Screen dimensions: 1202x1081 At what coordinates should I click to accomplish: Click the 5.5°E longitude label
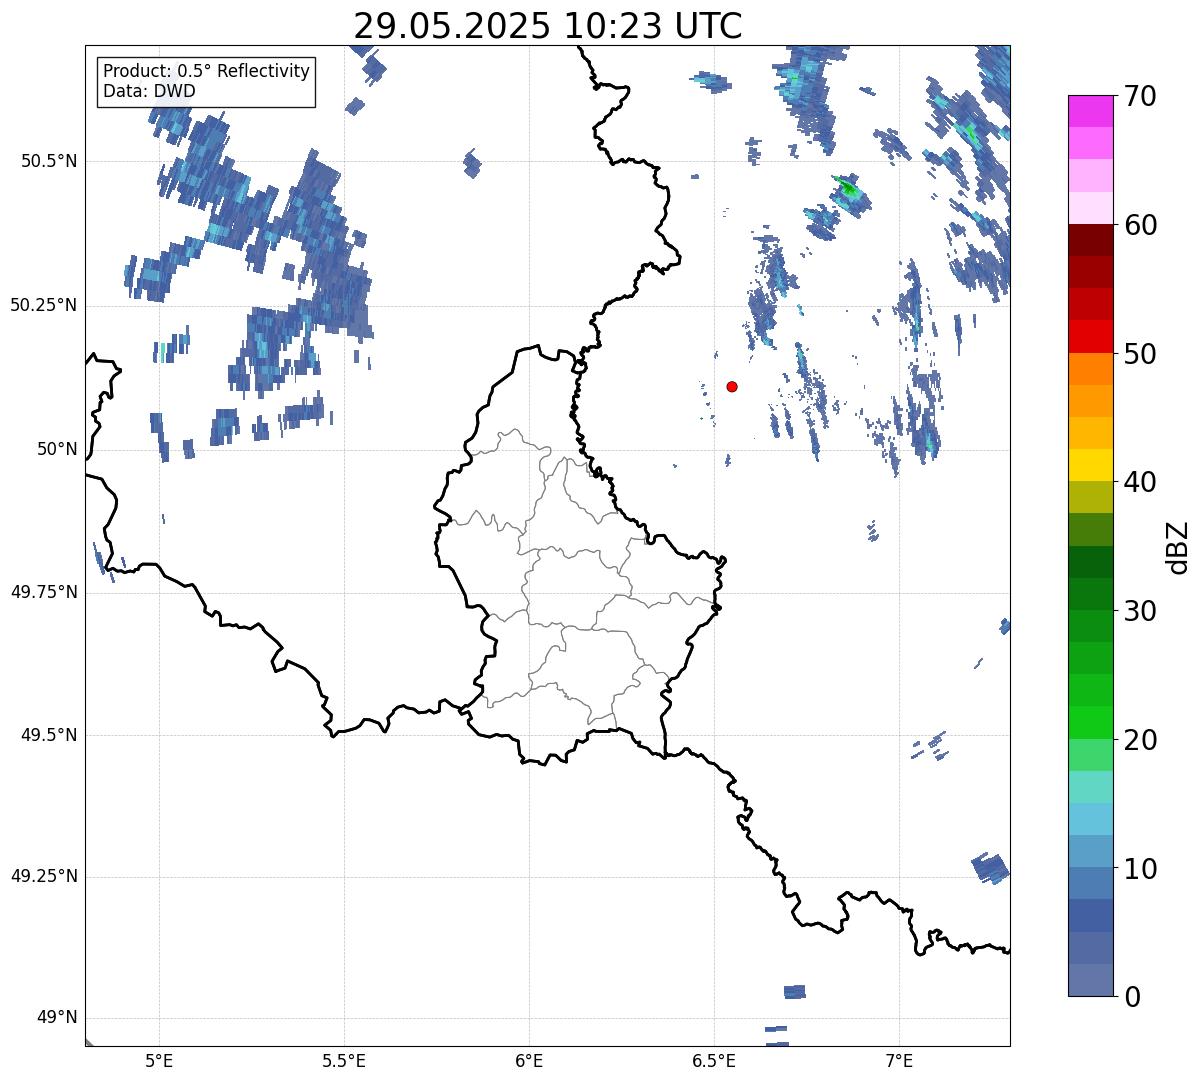coord(344,1061)
